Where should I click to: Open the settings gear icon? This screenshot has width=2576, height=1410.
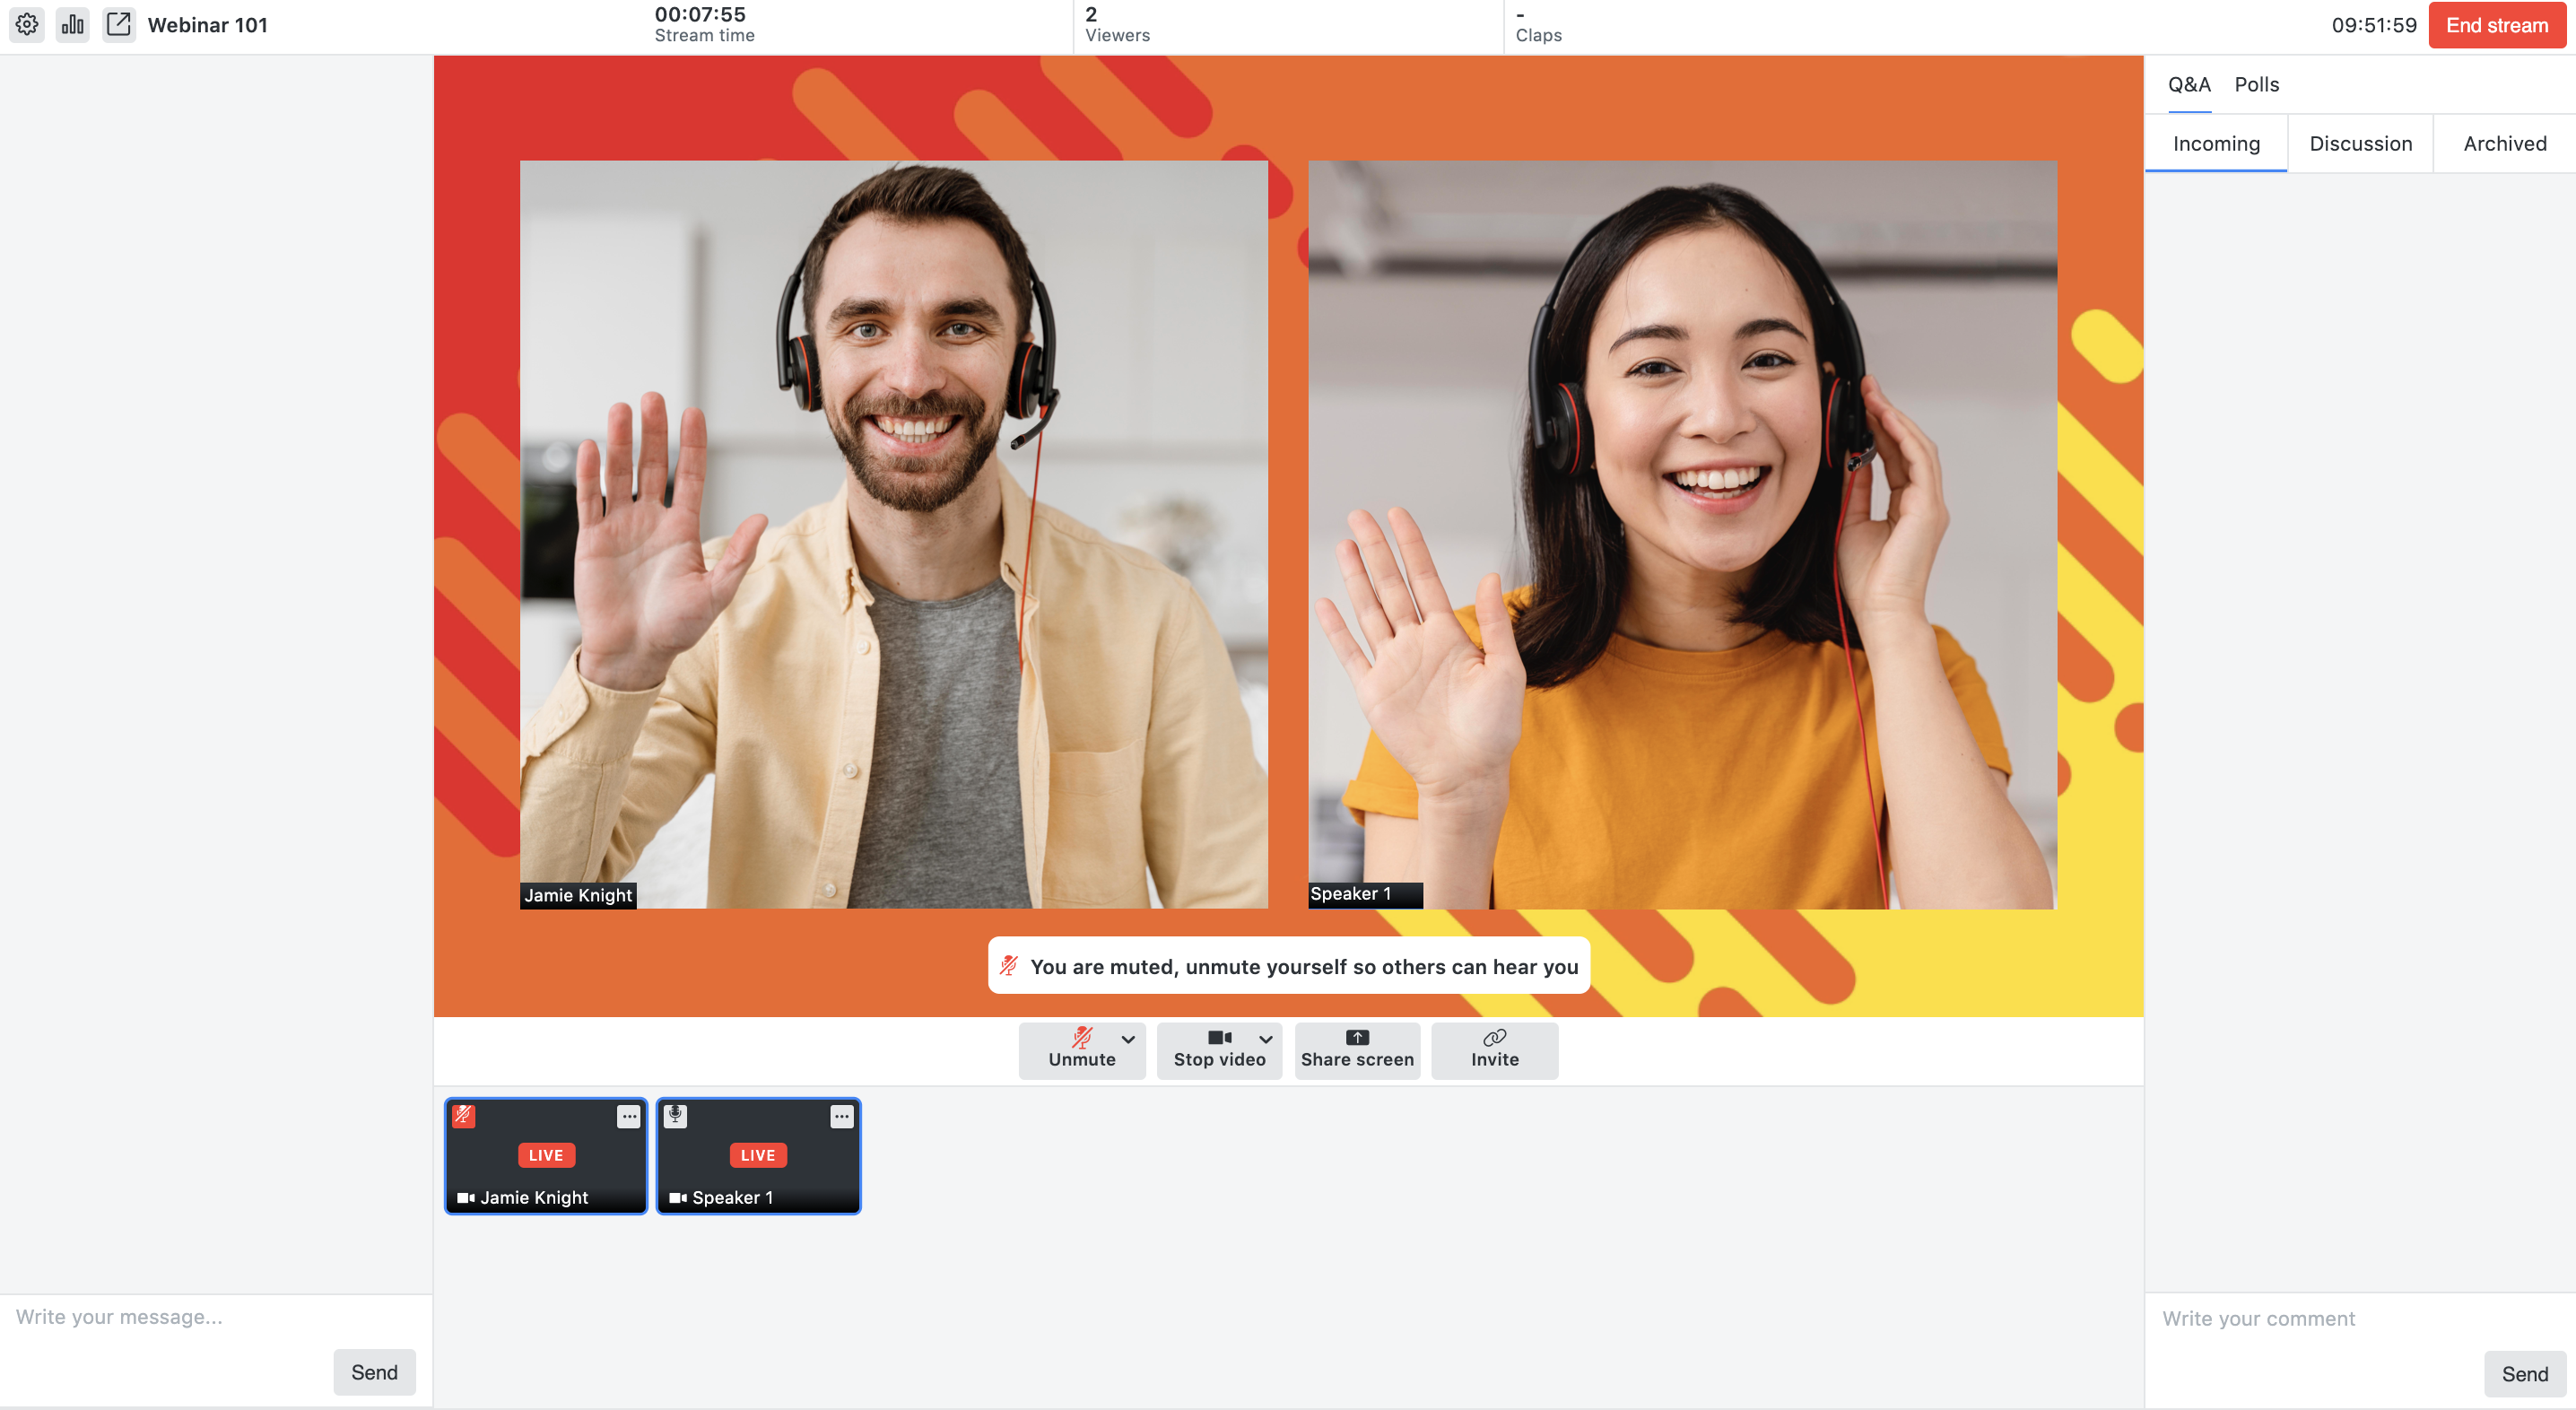tap(27, 24)
